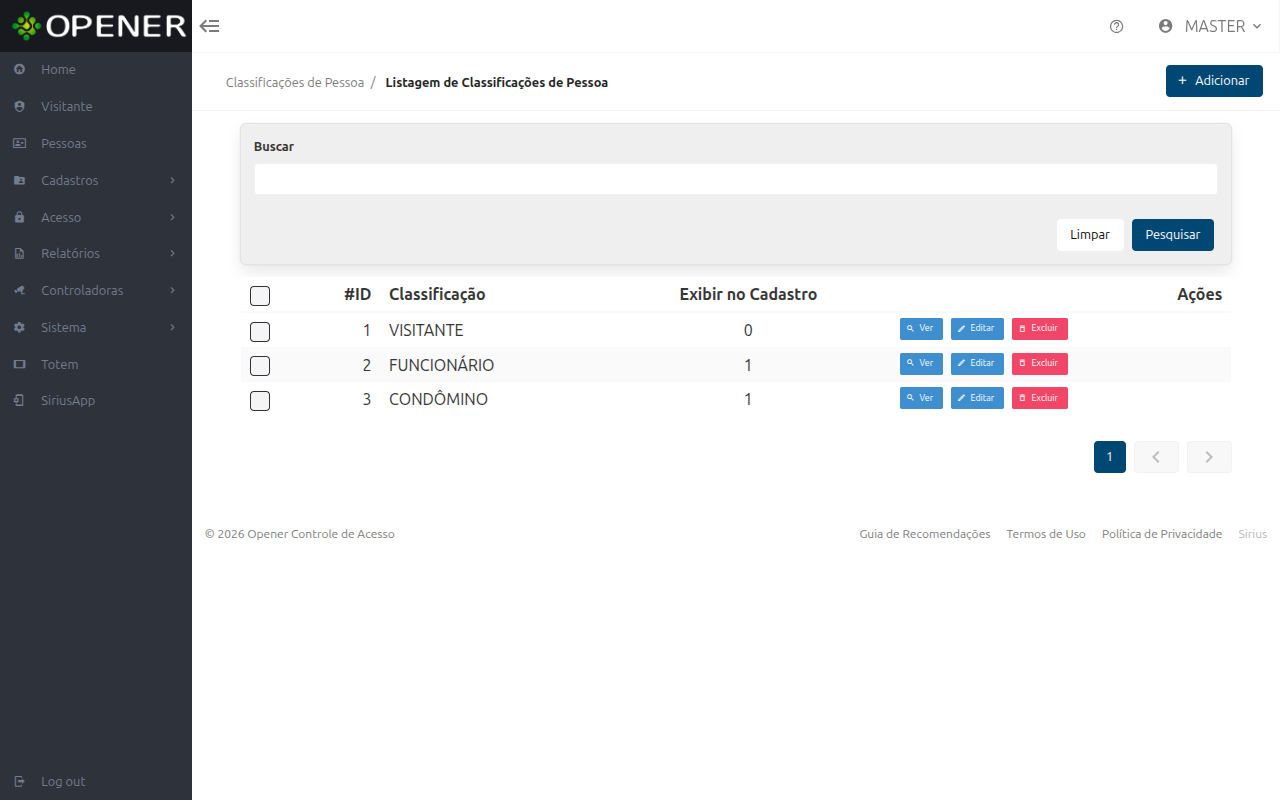The width and height of the screenshot is (1280, 800).
Task: Click Excluir for the FUNCIONÁRIO row
Action: (1040, 364)
